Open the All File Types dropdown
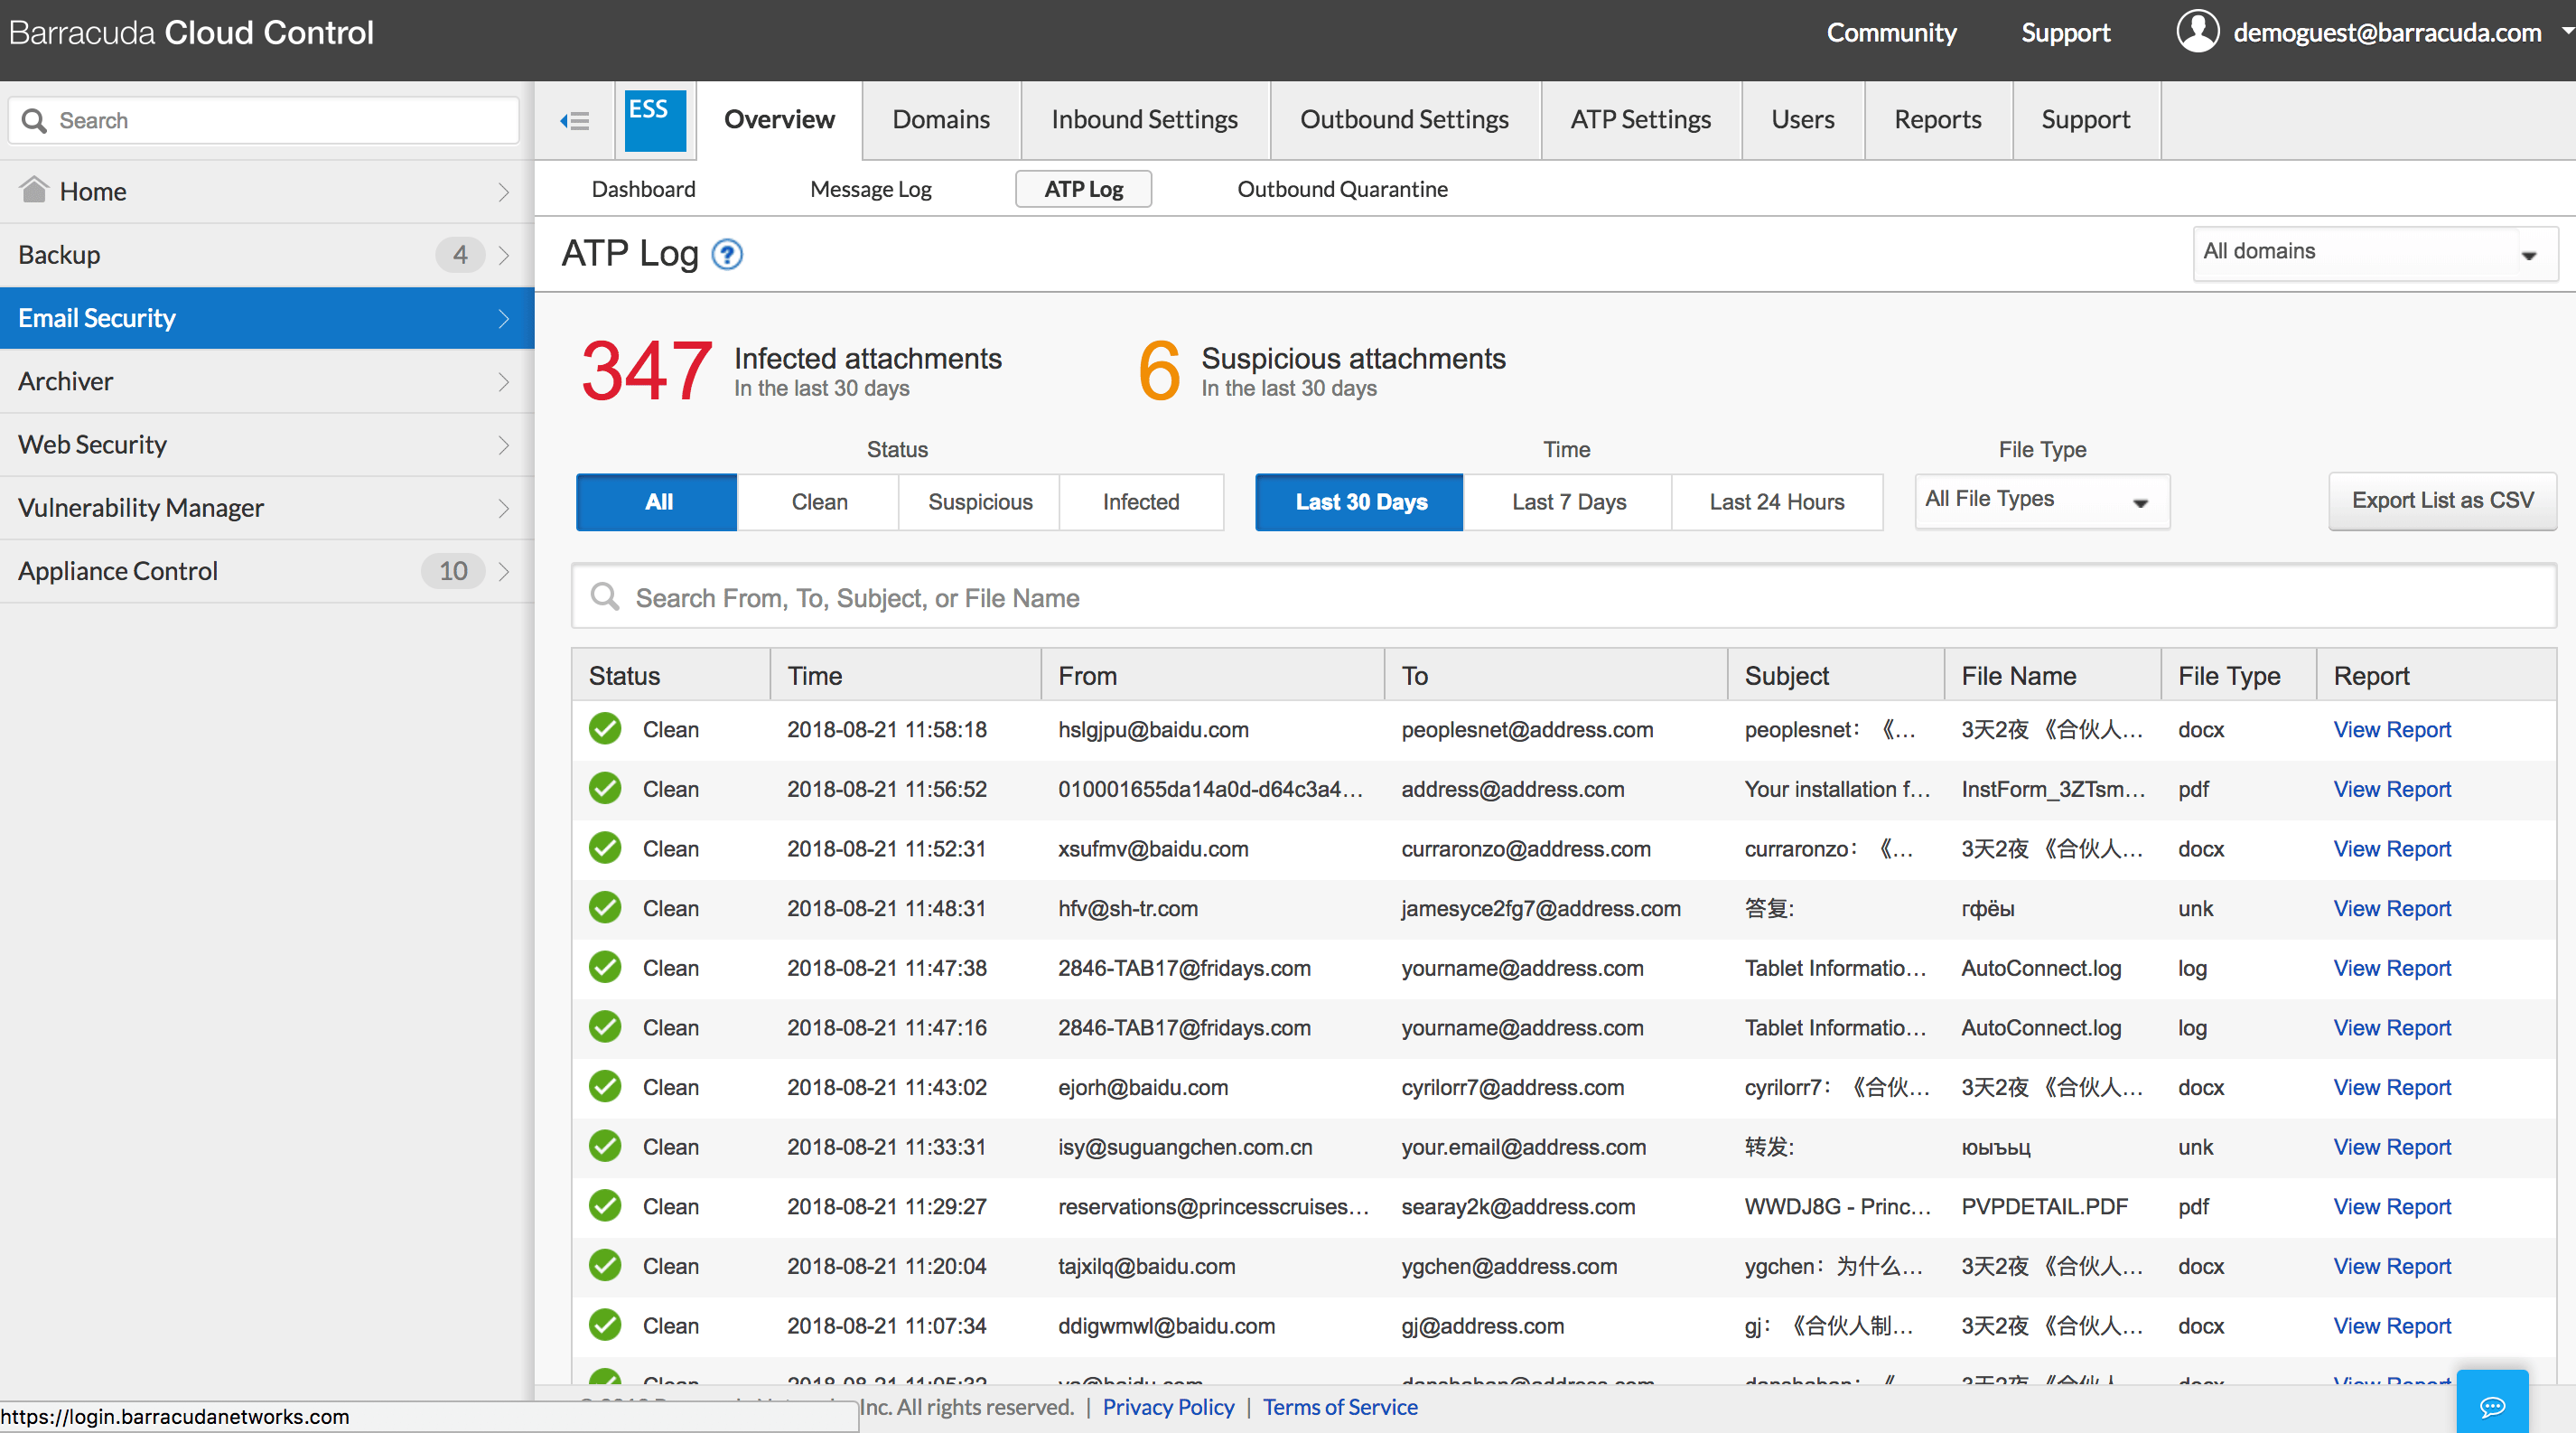 pyautogui.click(x=2041, y=500)
